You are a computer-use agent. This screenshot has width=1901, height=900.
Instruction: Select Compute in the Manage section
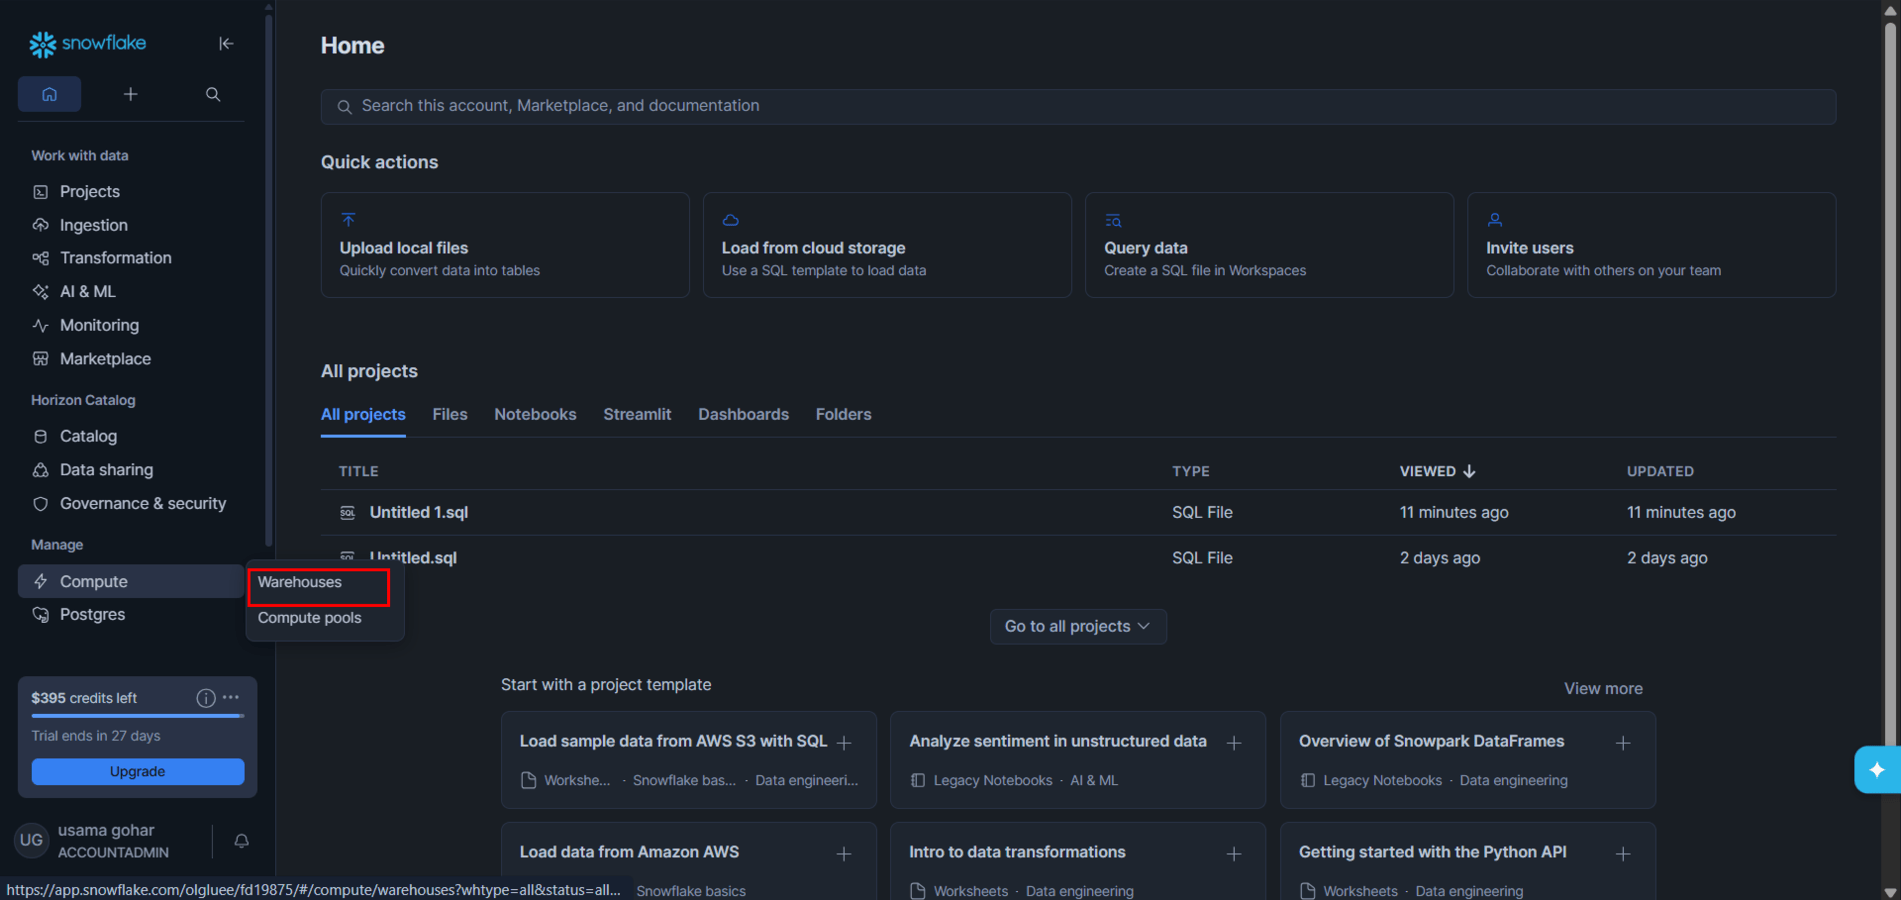pos(131,581)
